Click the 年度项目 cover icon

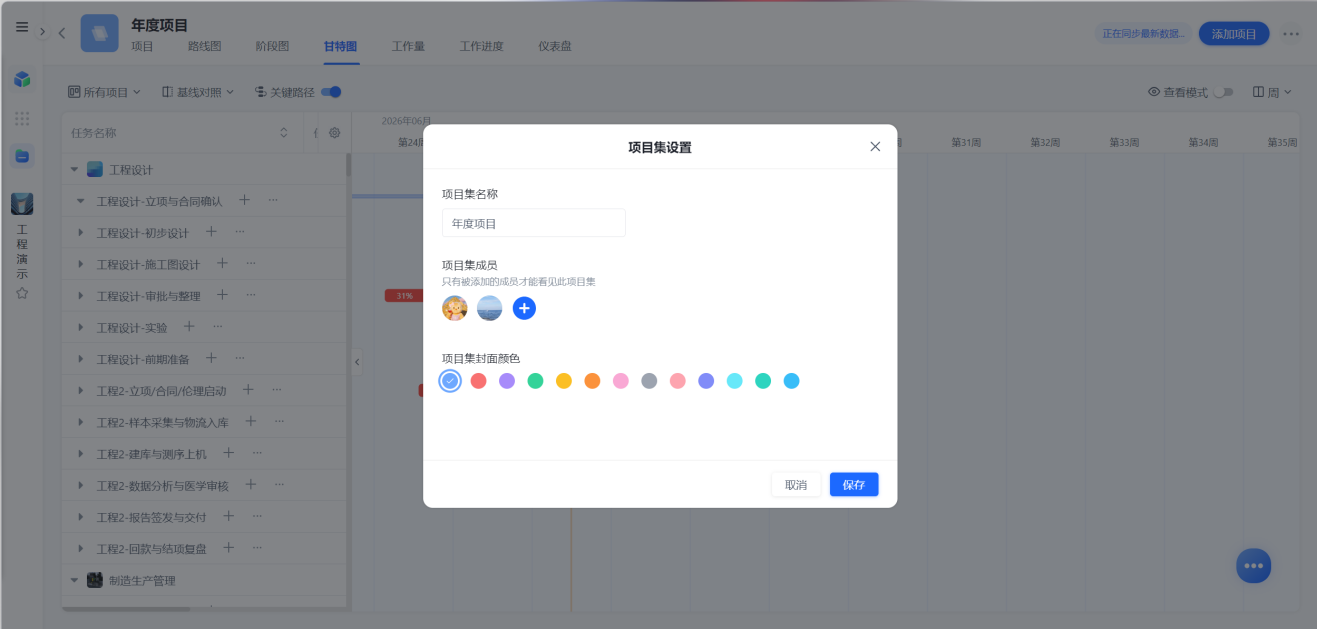click(x=99, y=33)
